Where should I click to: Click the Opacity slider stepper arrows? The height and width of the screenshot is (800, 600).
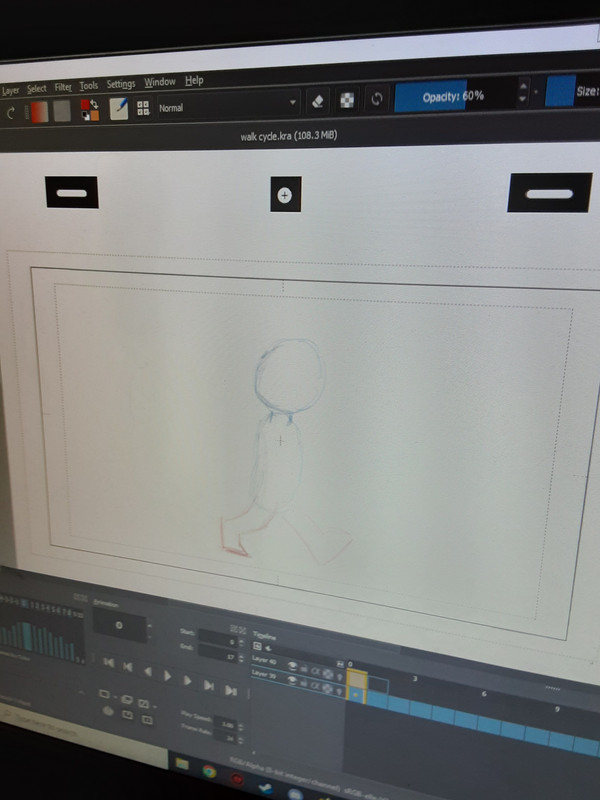click(523, 92)
